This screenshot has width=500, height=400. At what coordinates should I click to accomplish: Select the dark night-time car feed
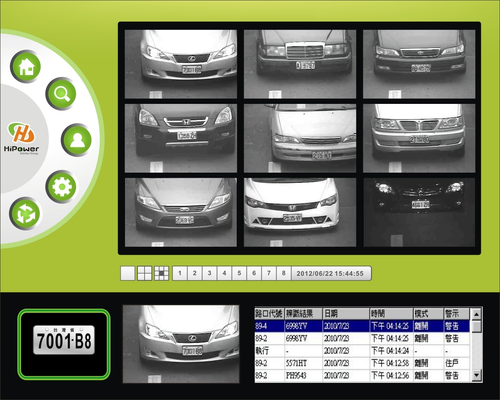419,212
